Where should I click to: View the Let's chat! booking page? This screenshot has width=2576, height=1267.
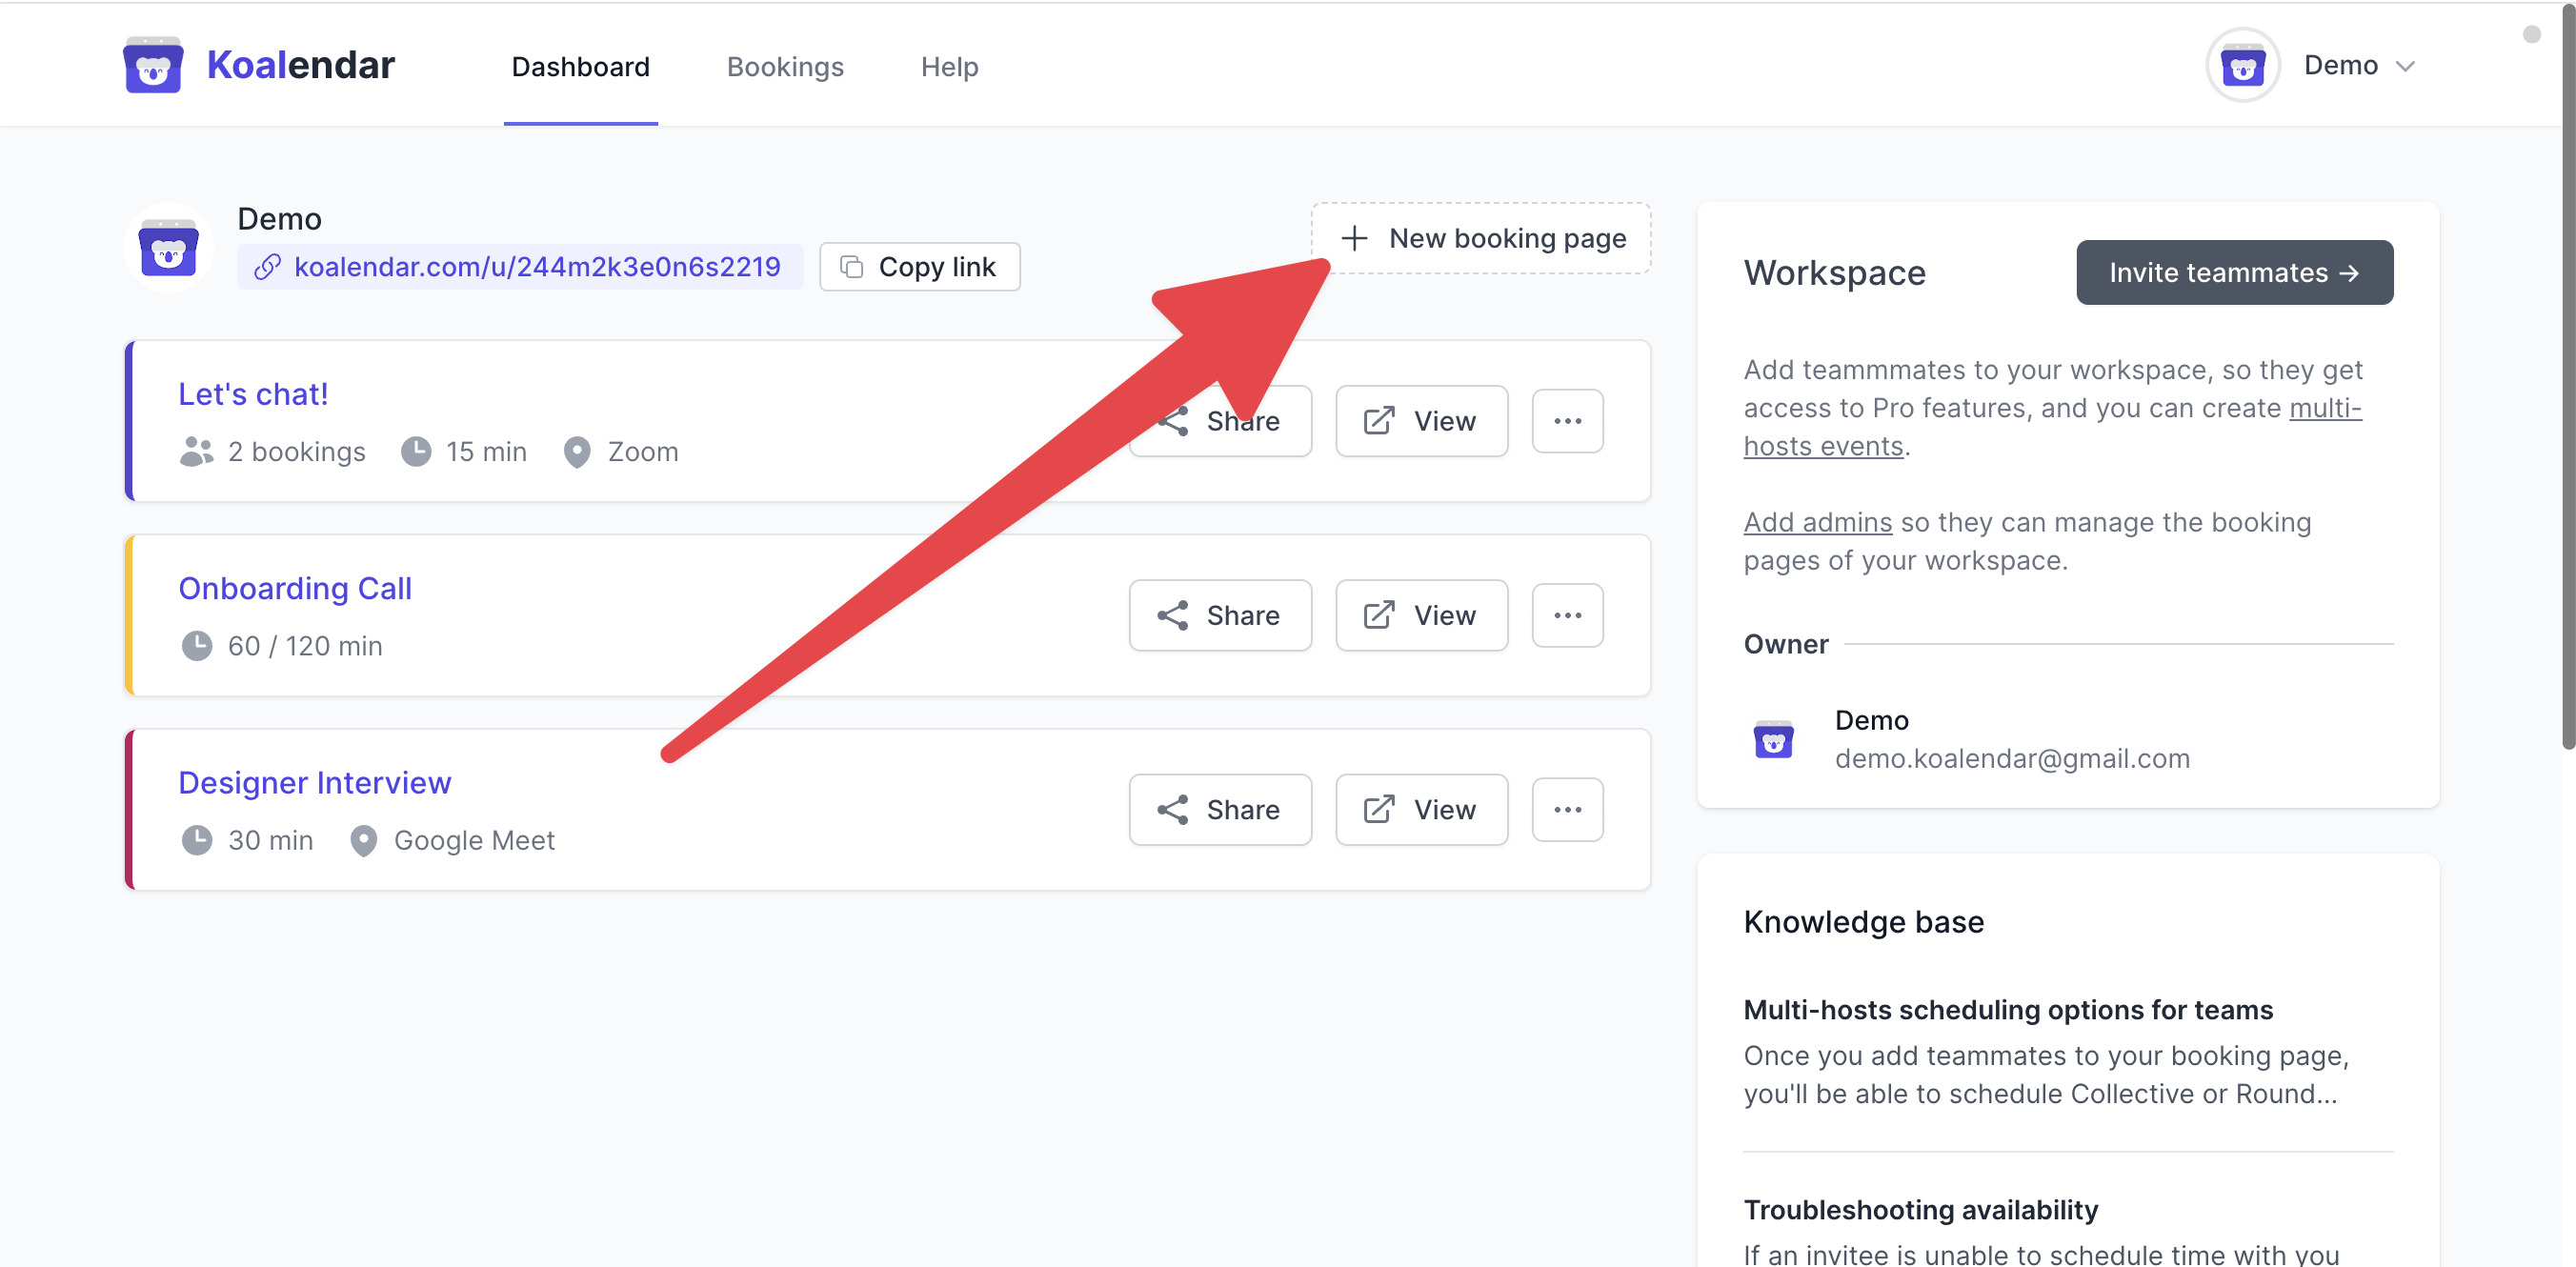(x=1421, y=421)
